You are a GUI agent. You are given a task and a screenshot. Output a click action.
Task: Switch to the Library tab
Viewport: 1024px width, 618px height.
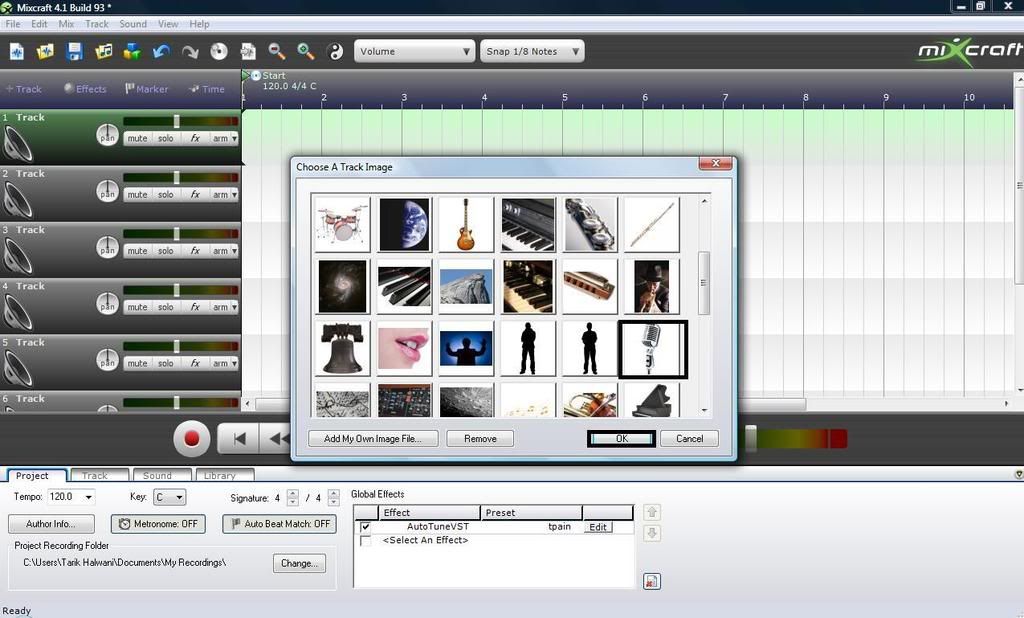pos(222,475)
